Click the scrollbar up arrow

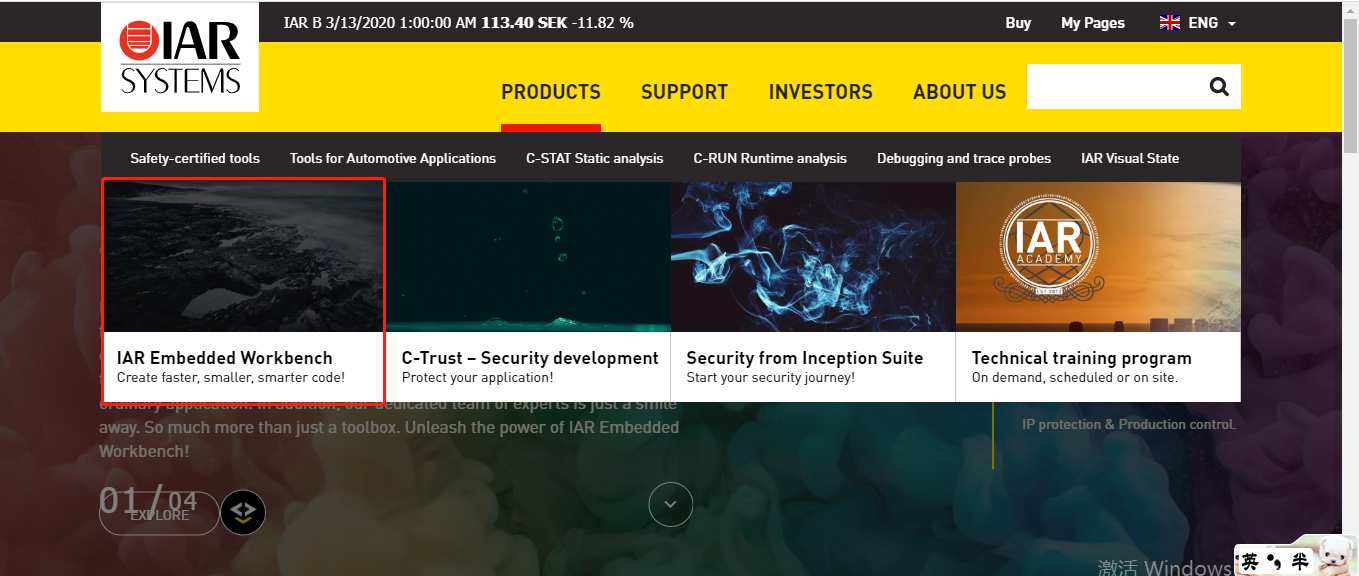point(1350,8)
